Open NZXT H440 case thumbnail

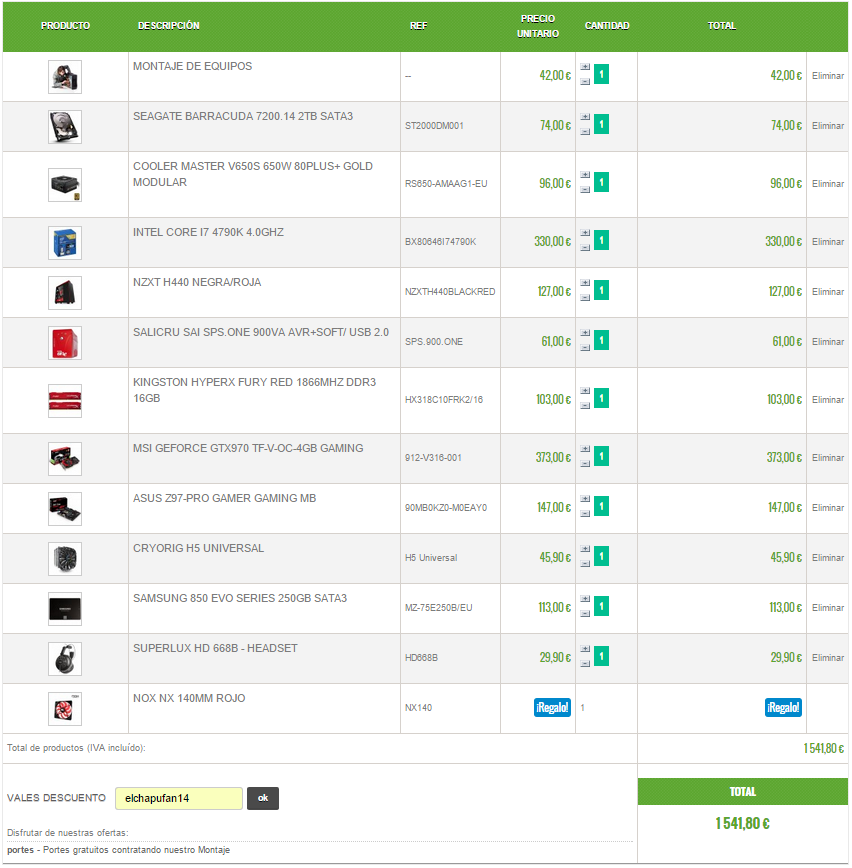click(x=65, y=293)
